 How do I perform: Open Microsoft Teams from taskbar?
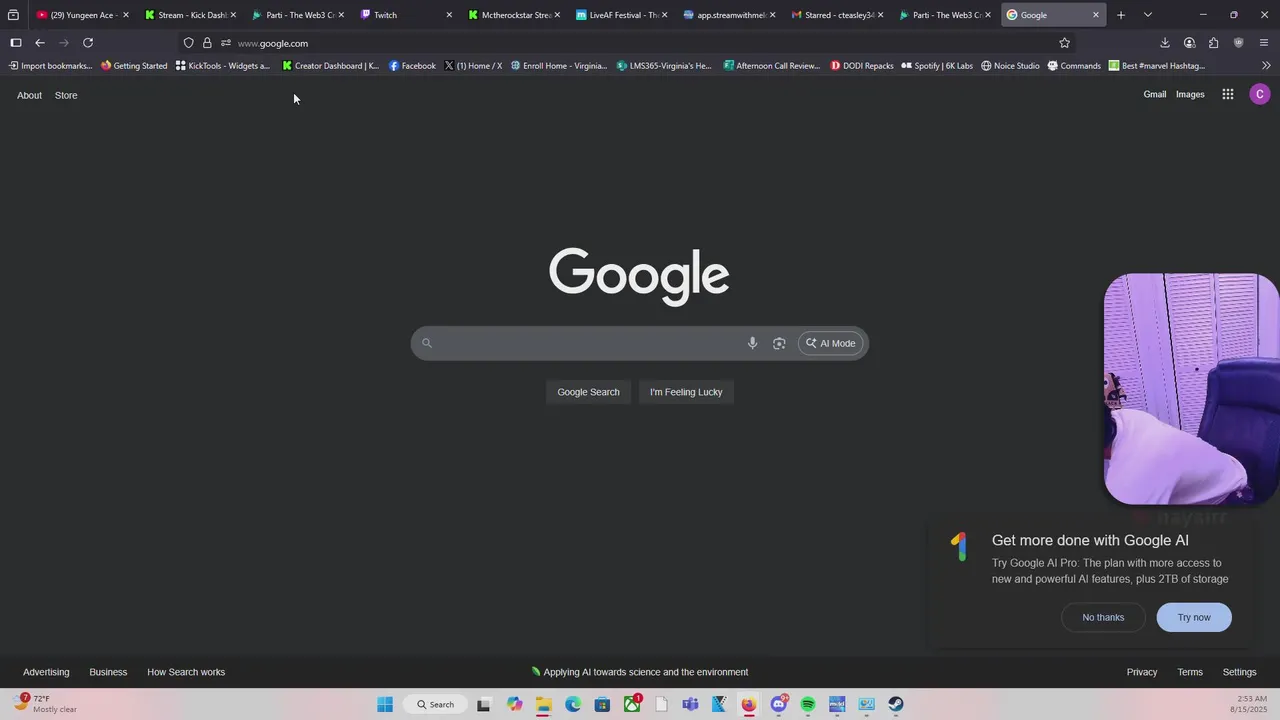[x=690, y=704]
